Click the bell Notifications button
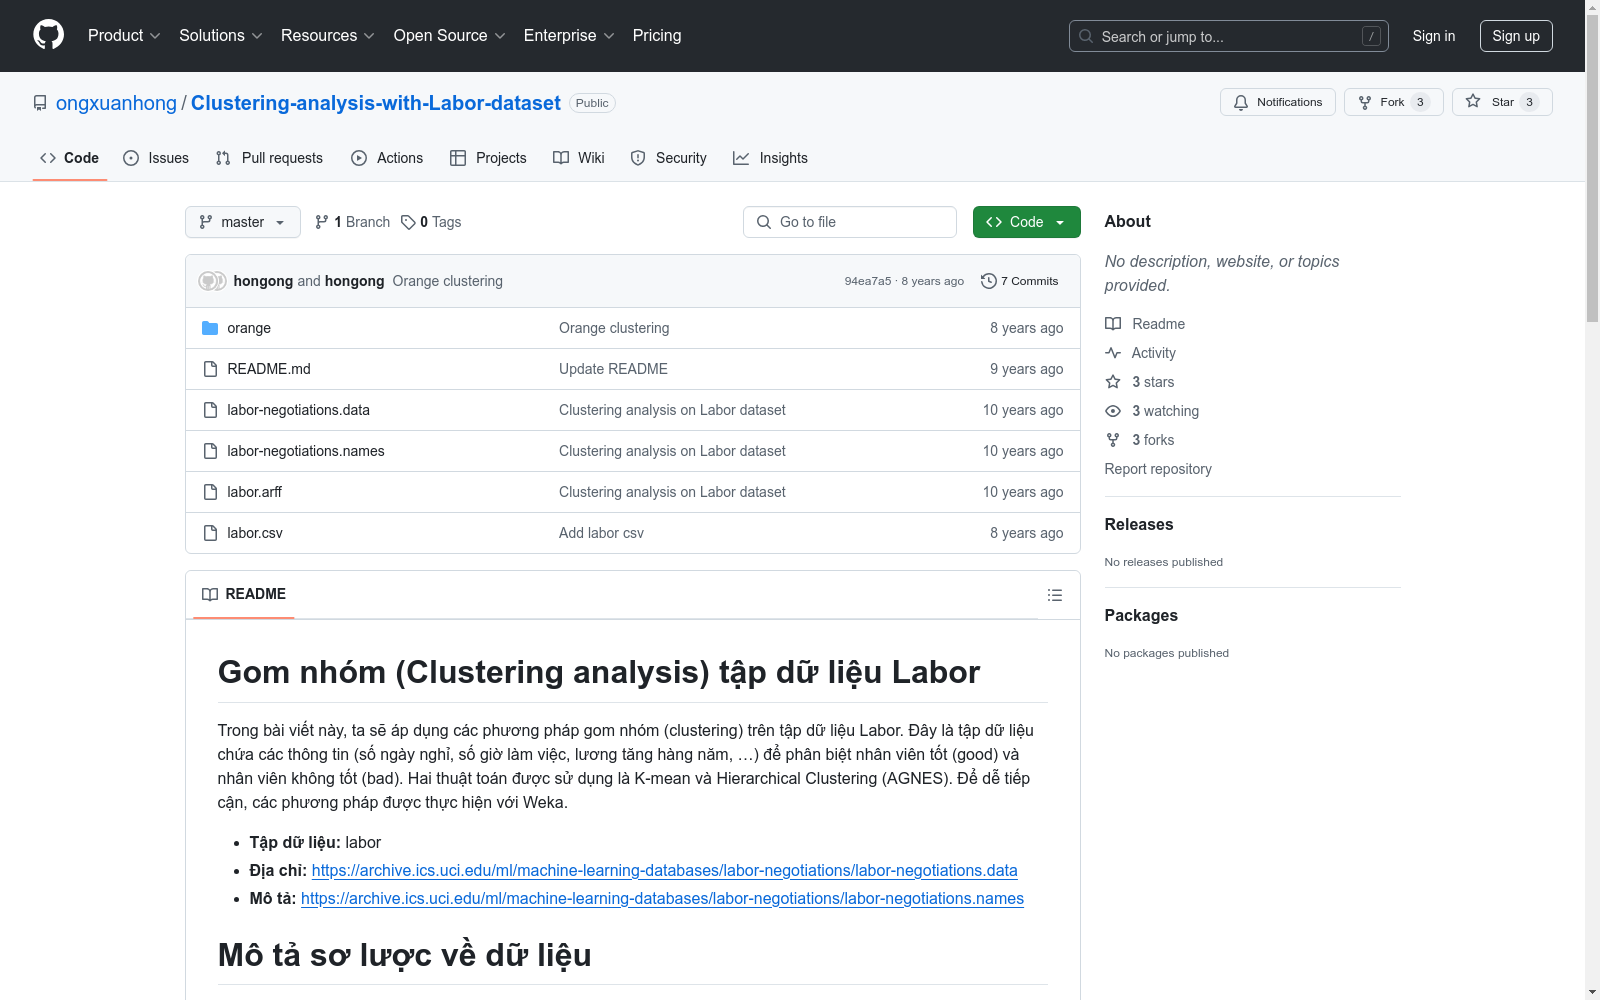Image resolution: width=1600 pixels, height=1000 pixels. [1277, 102]
